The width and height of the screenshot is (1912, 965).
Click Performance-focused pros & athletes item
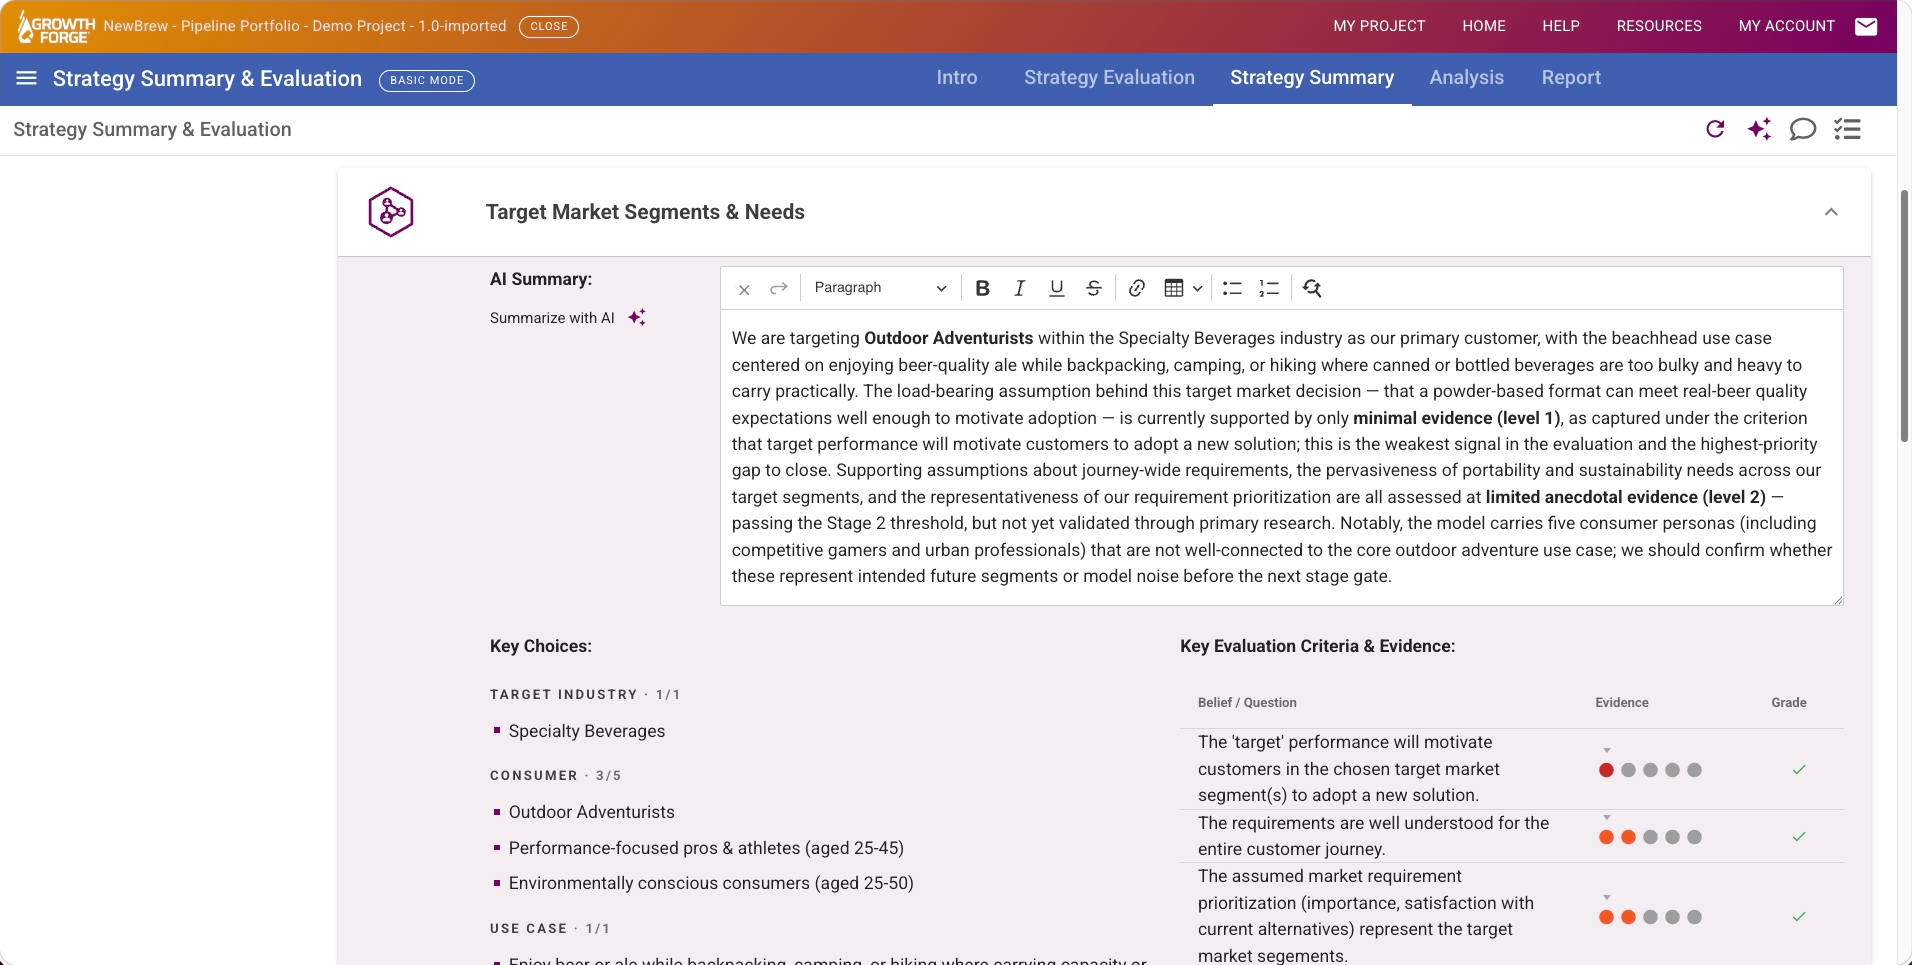pyautogui.click(x=706, y=848)
